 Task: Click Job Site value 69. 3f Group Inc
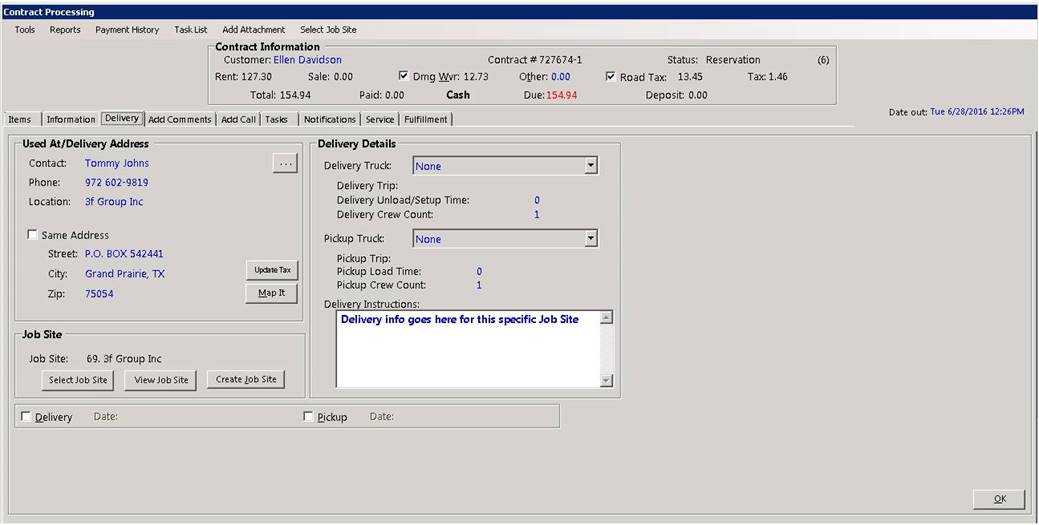124,359
